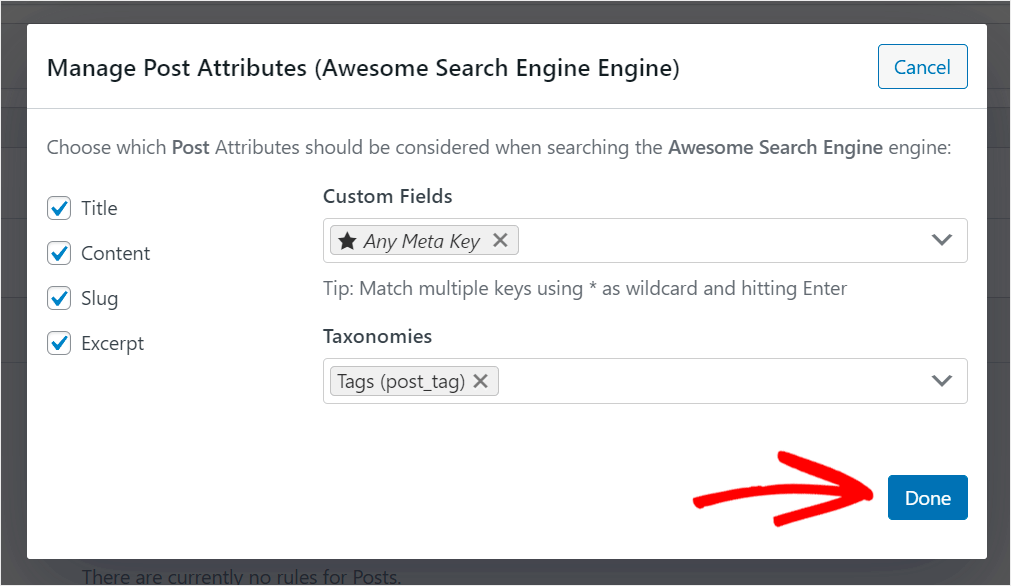This screenshot has height=586, width=1011.
Task: Click the star icon on Any Meta Key
Action: coord(347,241)
